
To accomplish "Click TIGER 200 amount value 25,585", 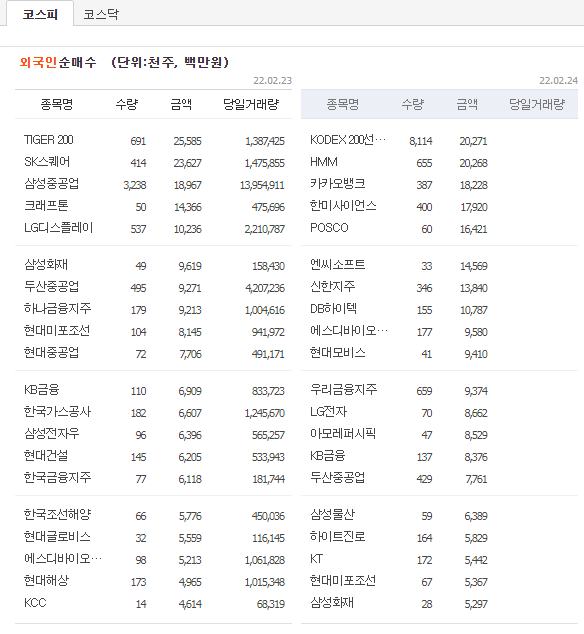I will [x=188, y=141].
